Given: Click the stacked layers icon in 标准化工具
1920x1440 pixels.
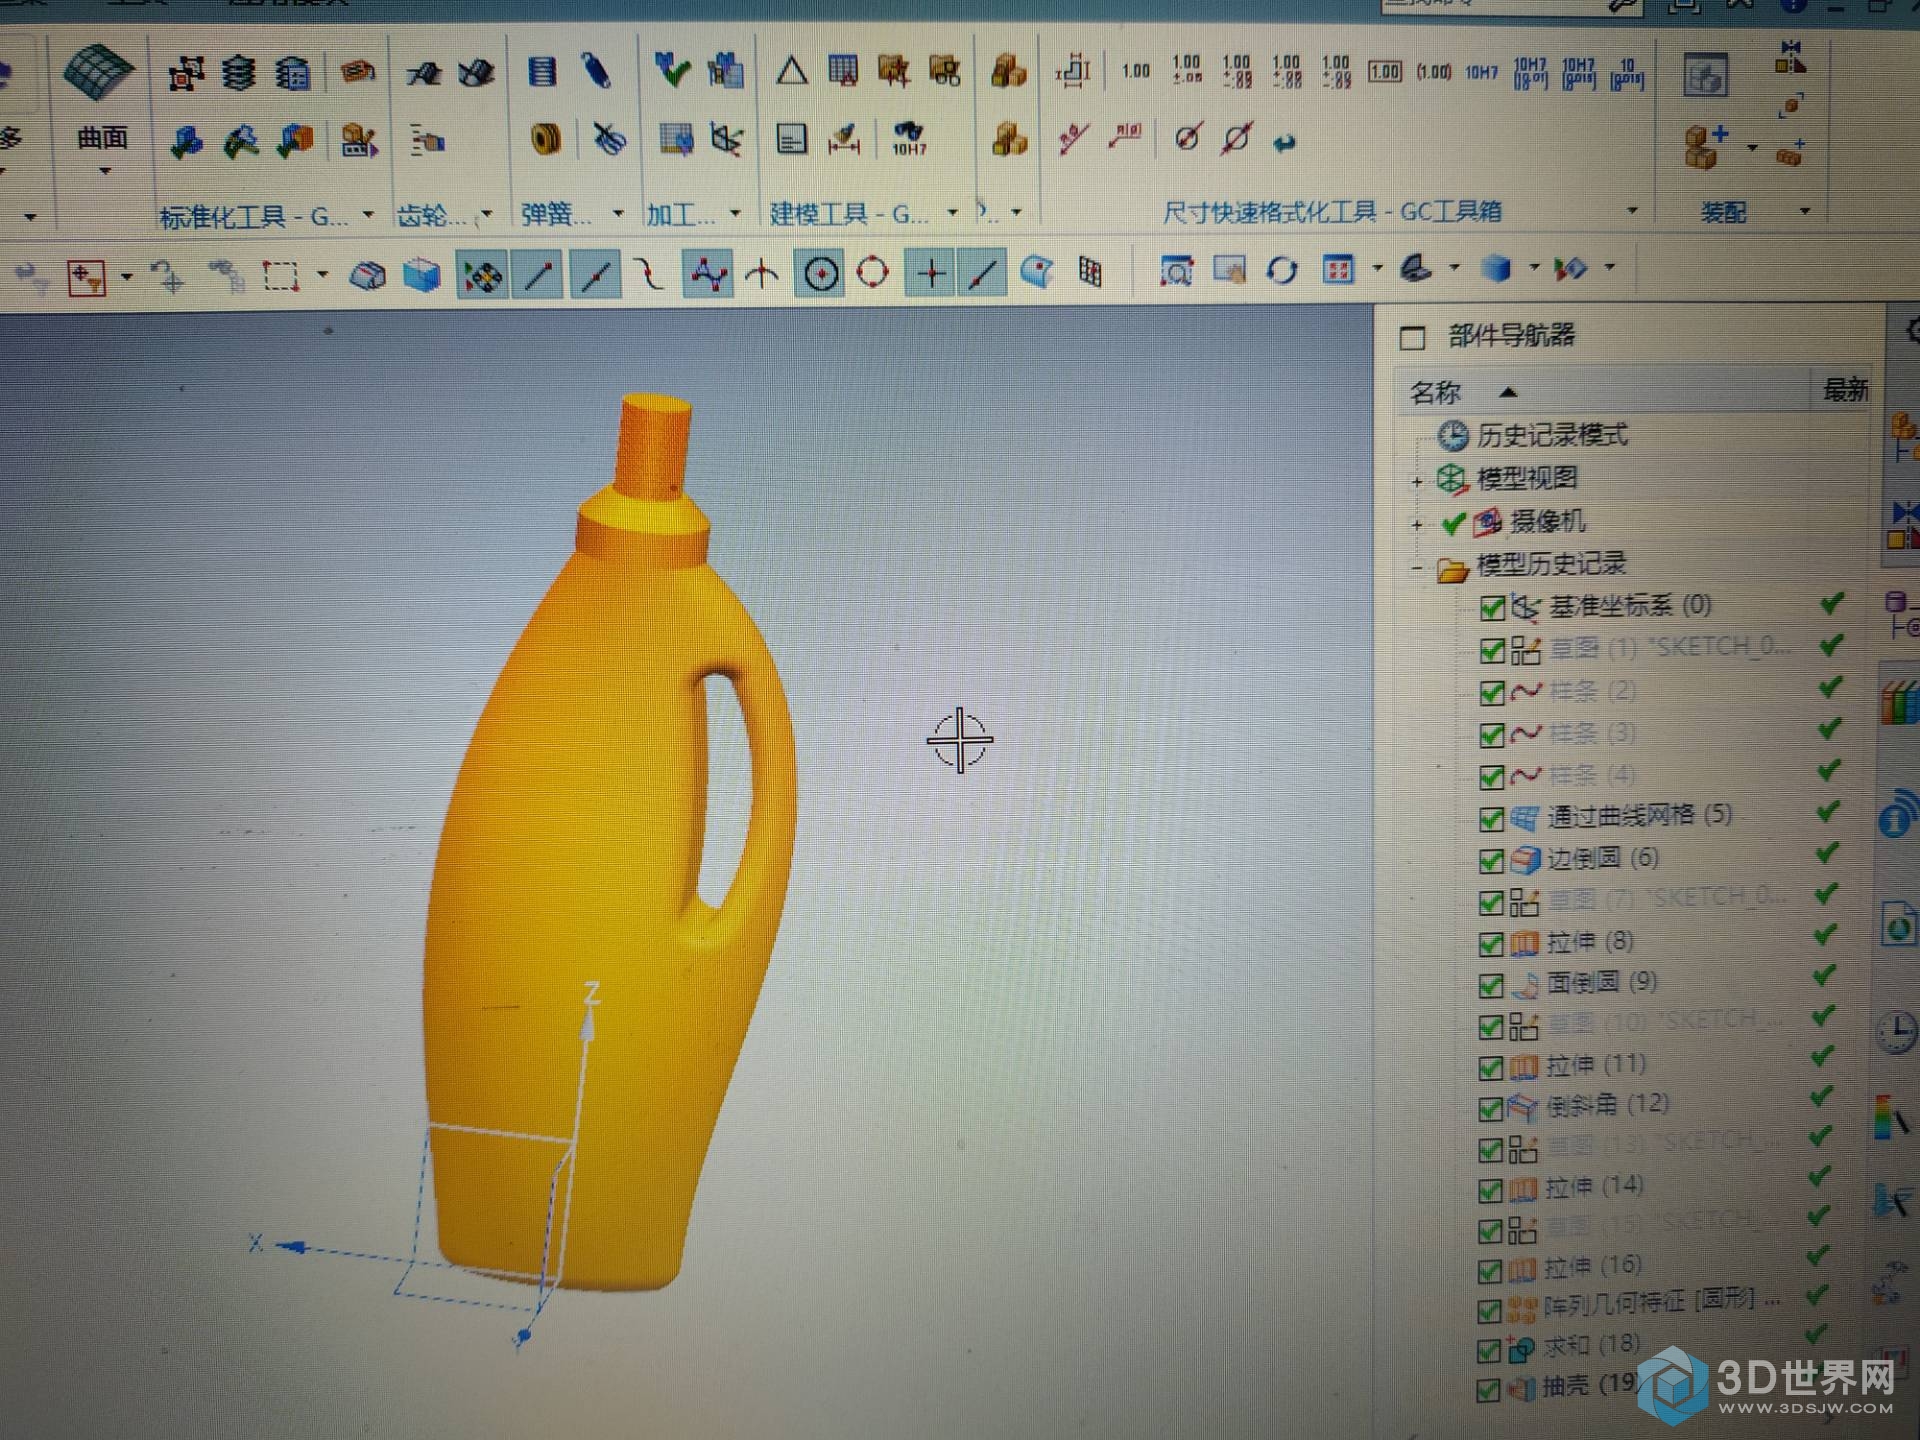Looking at the screenshot, I should pos(238,73).
